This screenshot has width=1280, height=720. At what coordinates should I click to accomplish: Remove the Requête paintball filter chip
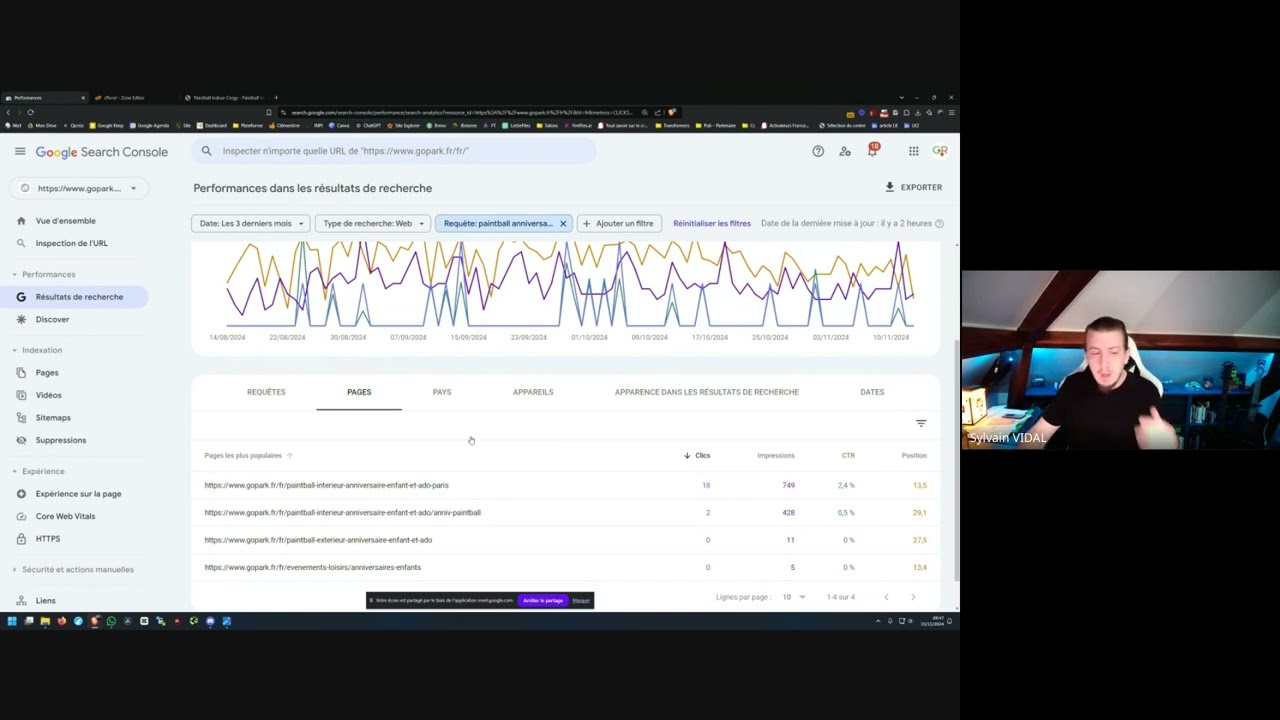563,223
